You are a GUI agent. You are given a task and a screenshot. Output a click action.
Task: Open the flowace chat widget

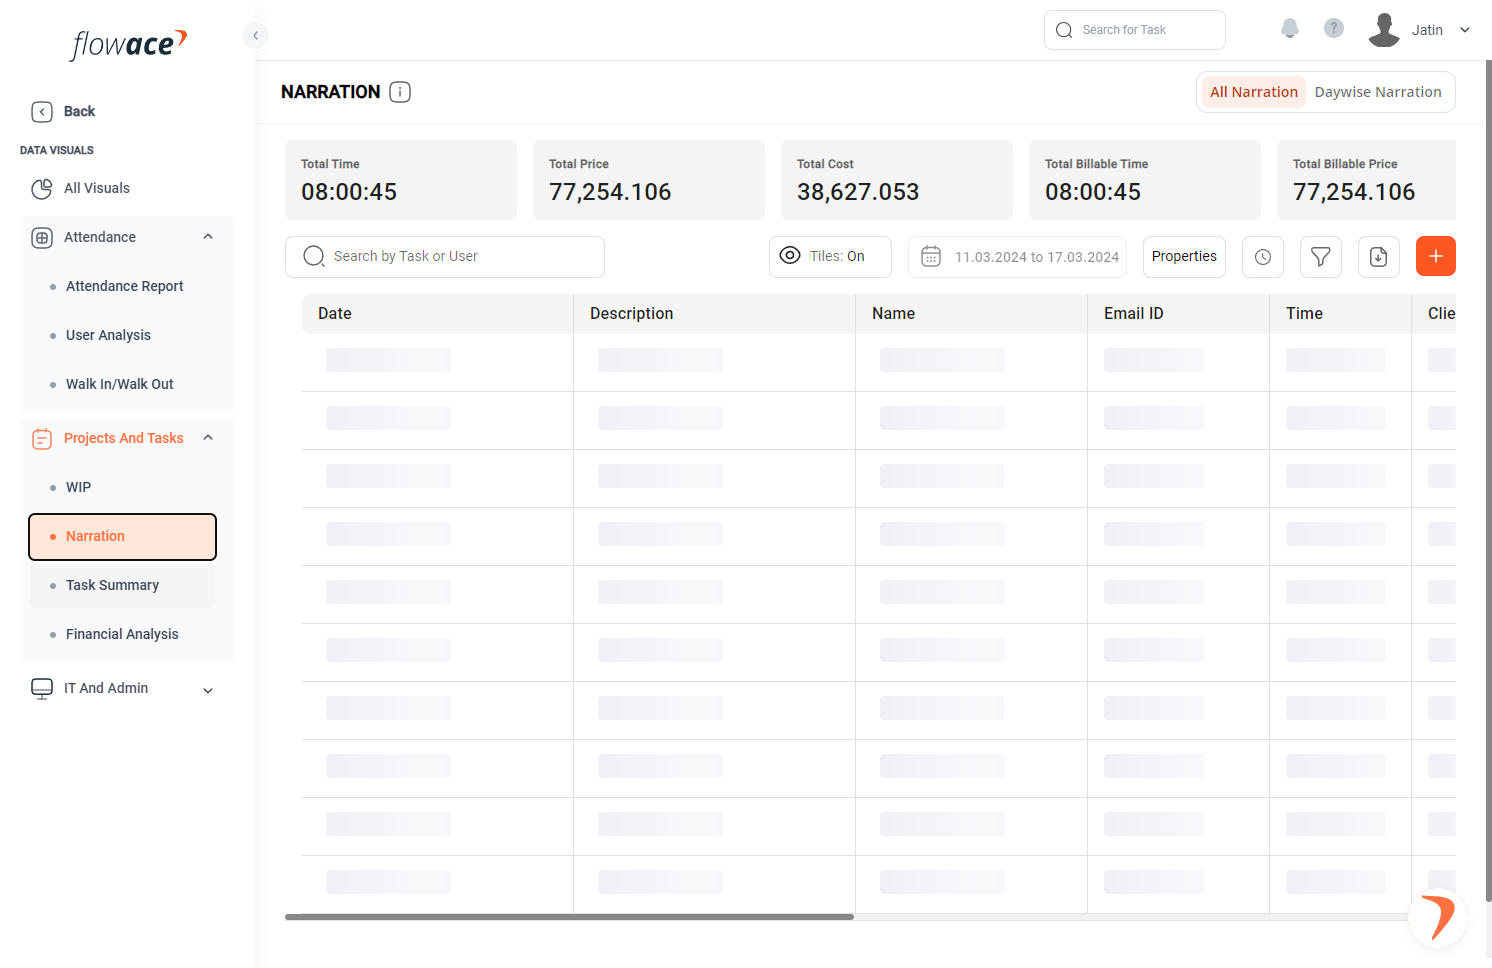[1438, 917]
